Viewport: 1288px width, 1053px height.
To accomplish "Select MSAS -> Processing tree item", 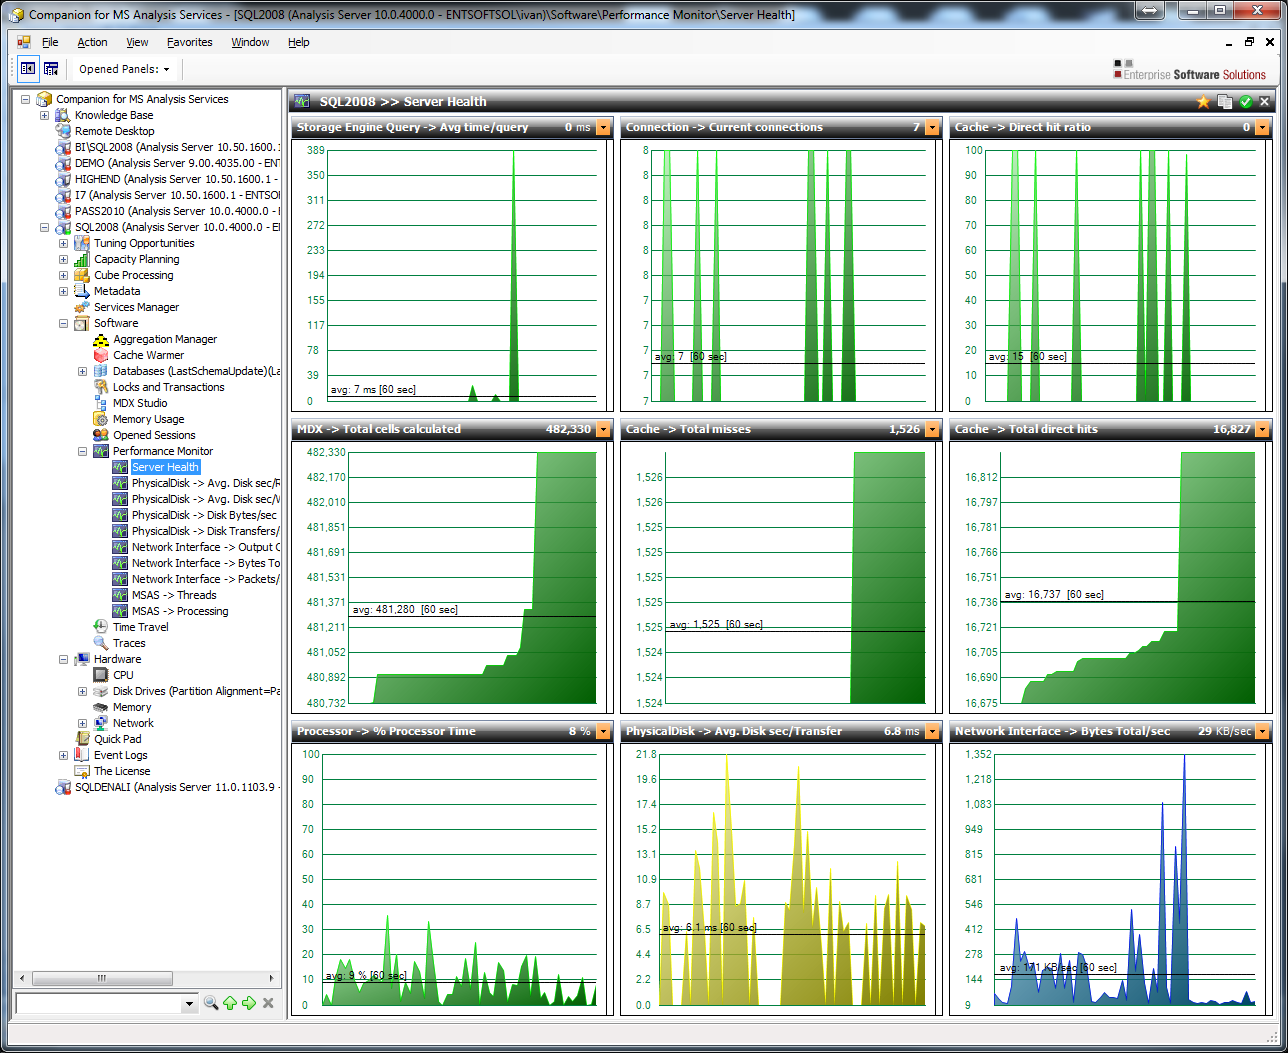I will (x=180, y=611).
